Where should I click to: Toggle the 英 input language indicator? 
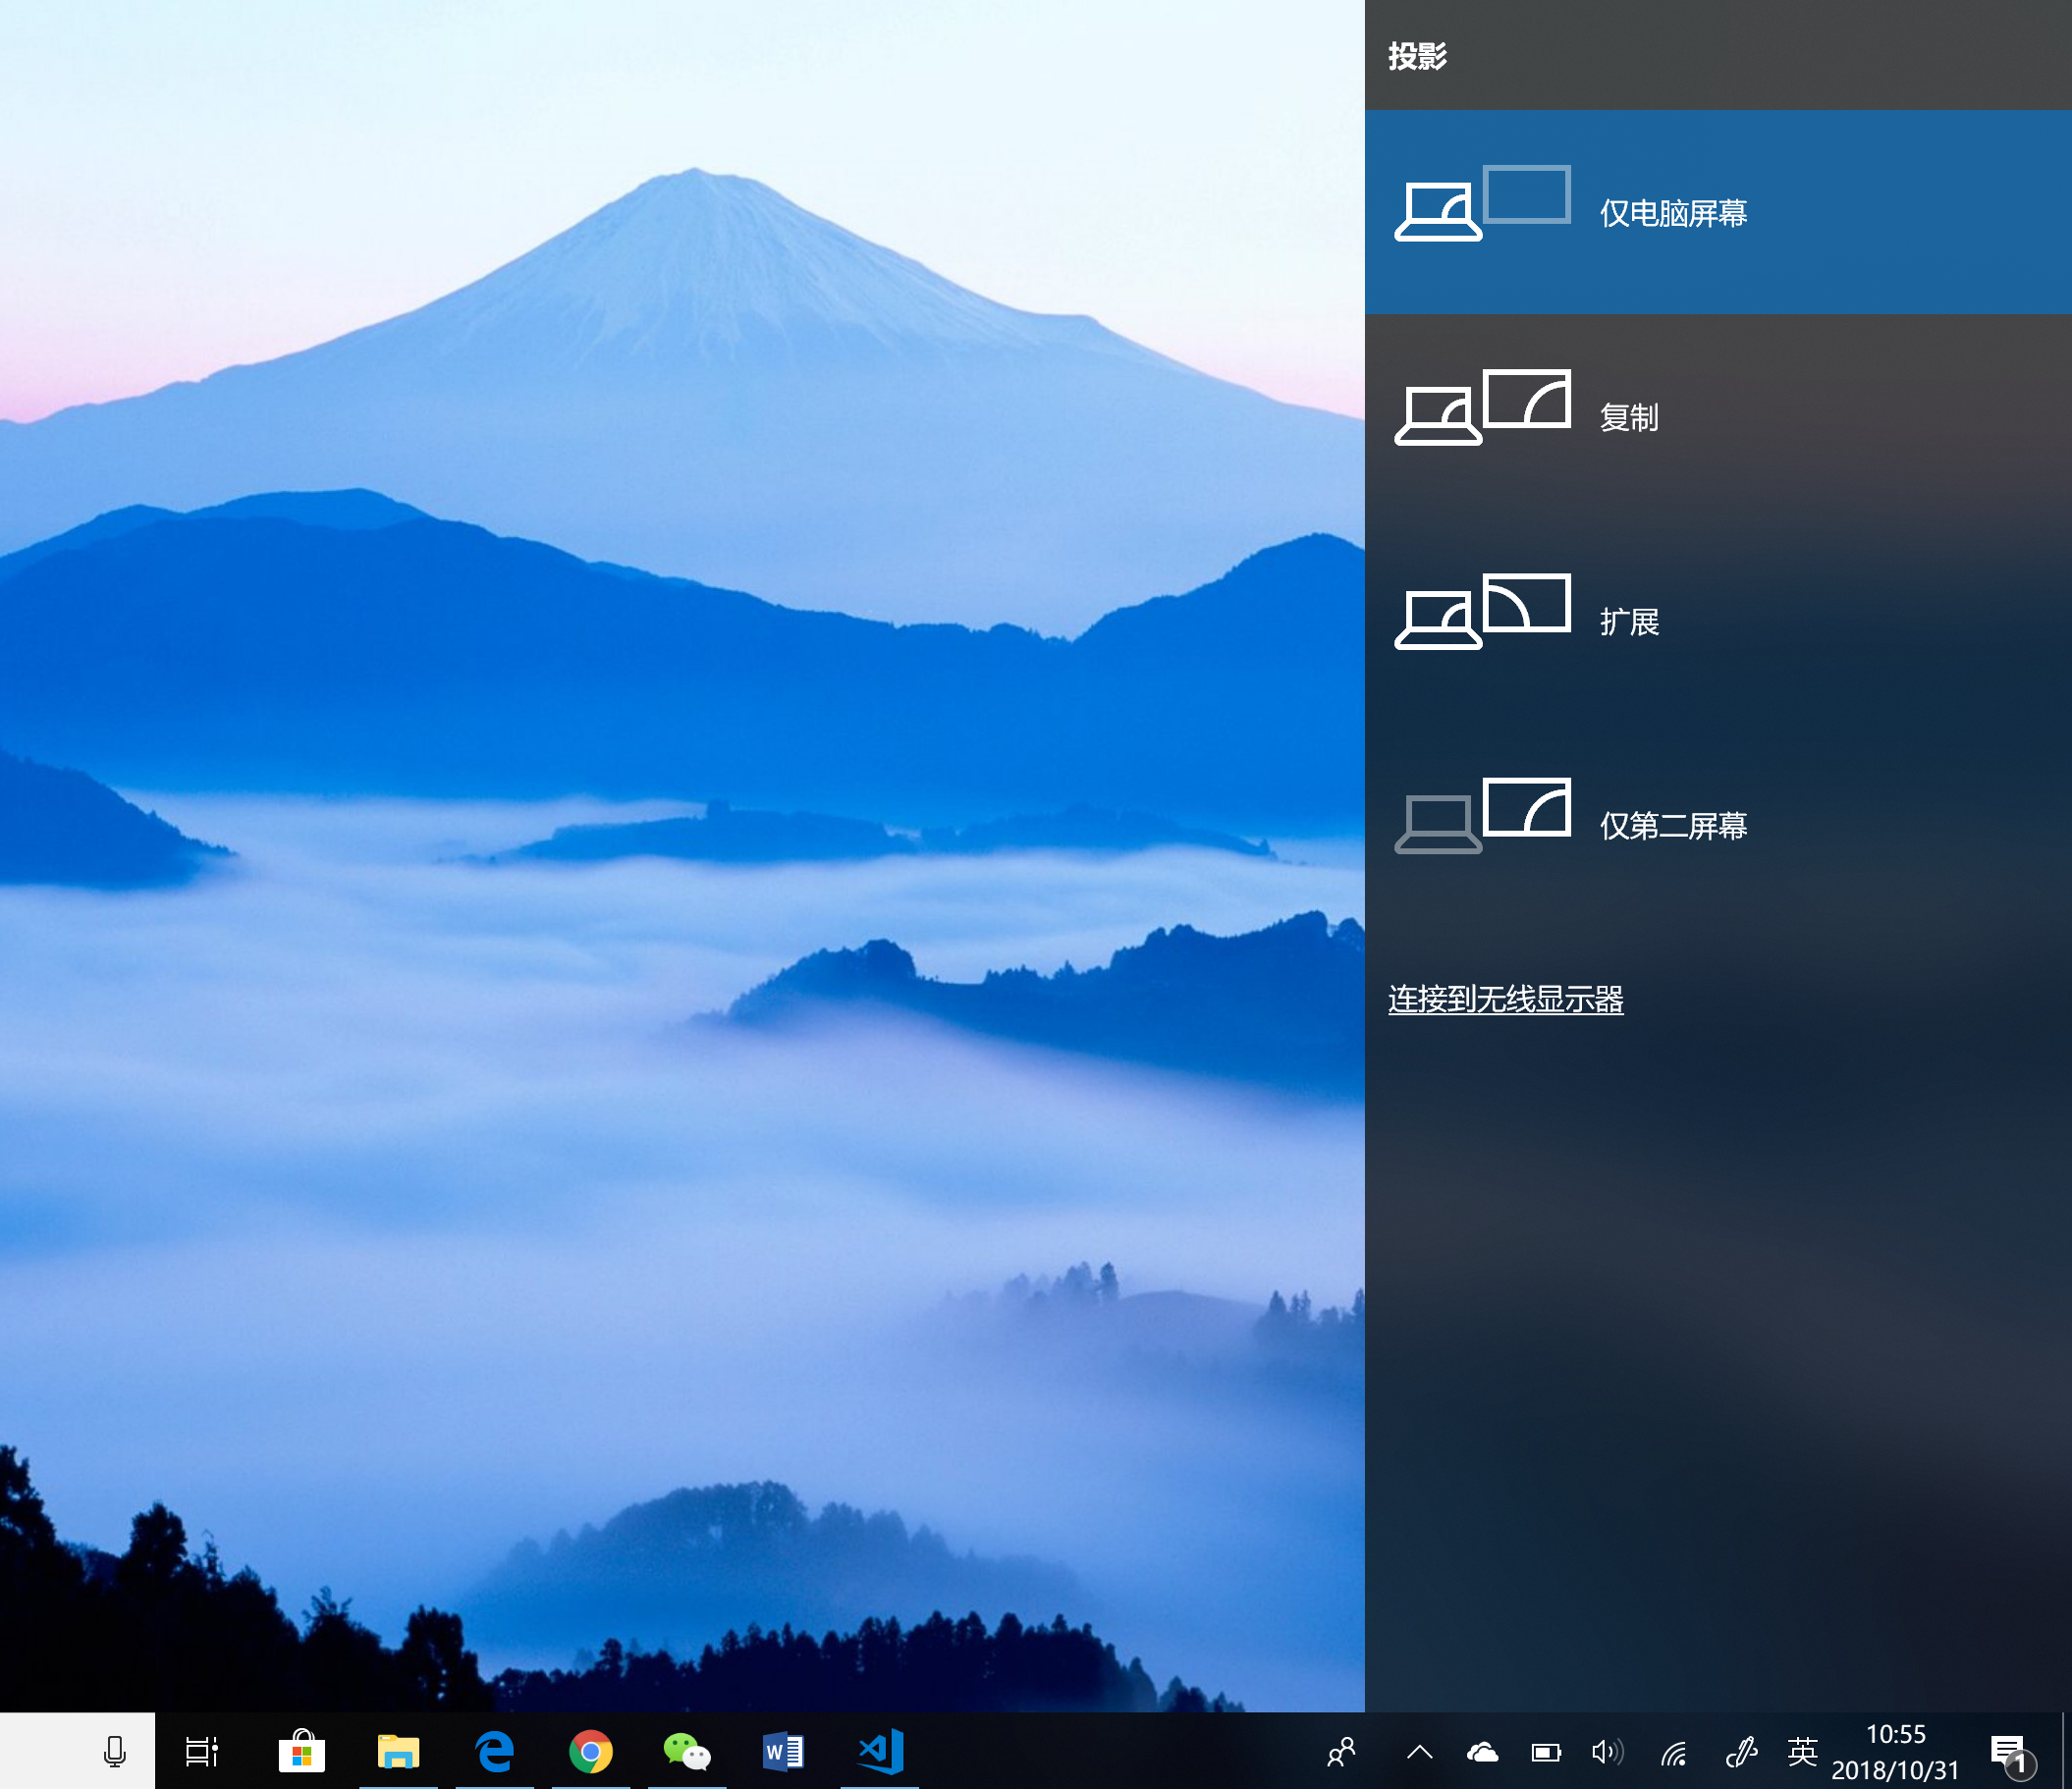coord(1802,1751)
